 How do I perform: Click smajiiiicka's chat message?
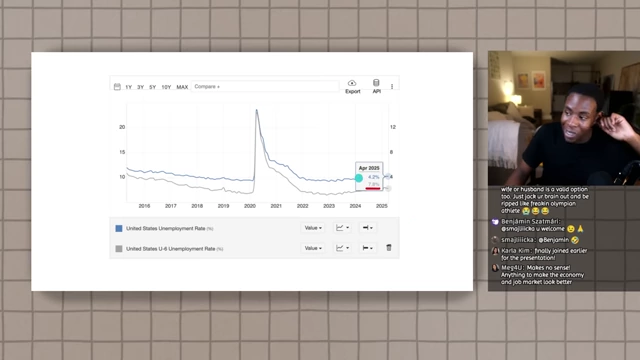point(558,240)
